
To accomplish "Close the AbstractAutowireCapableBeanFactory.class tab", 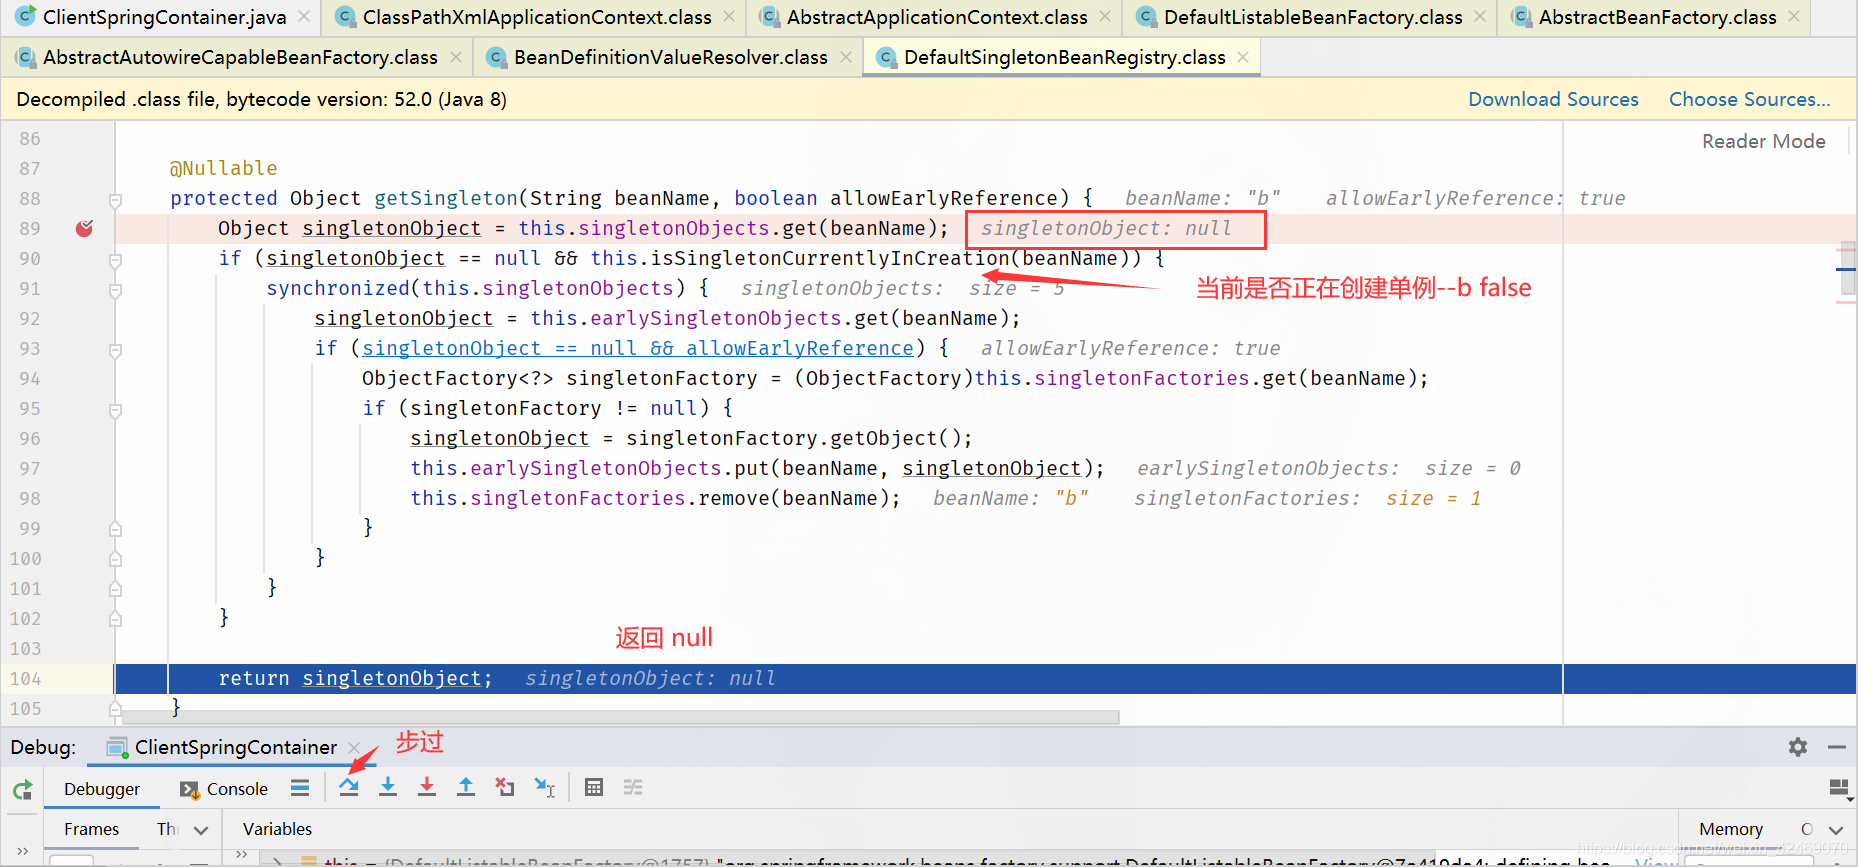I will [456, 57].
